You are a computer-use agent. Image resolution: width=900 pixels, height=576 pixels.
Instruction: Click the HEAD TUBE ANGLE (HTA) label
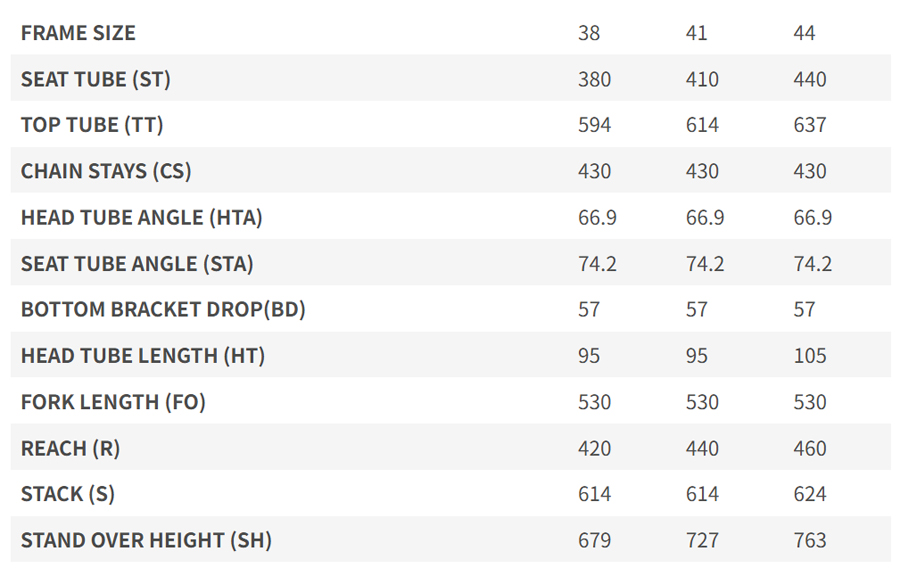pyautogui.click(x=142, y=217)
